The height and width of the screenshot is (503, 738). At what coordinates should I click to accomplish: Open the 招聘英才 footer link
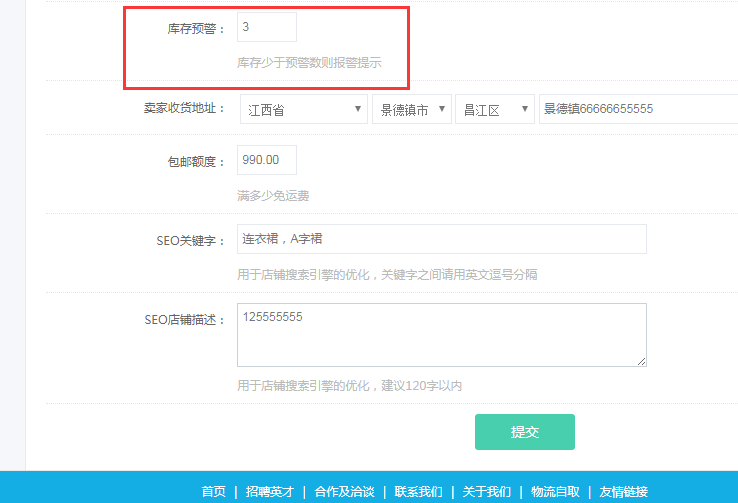click(270, 491)
